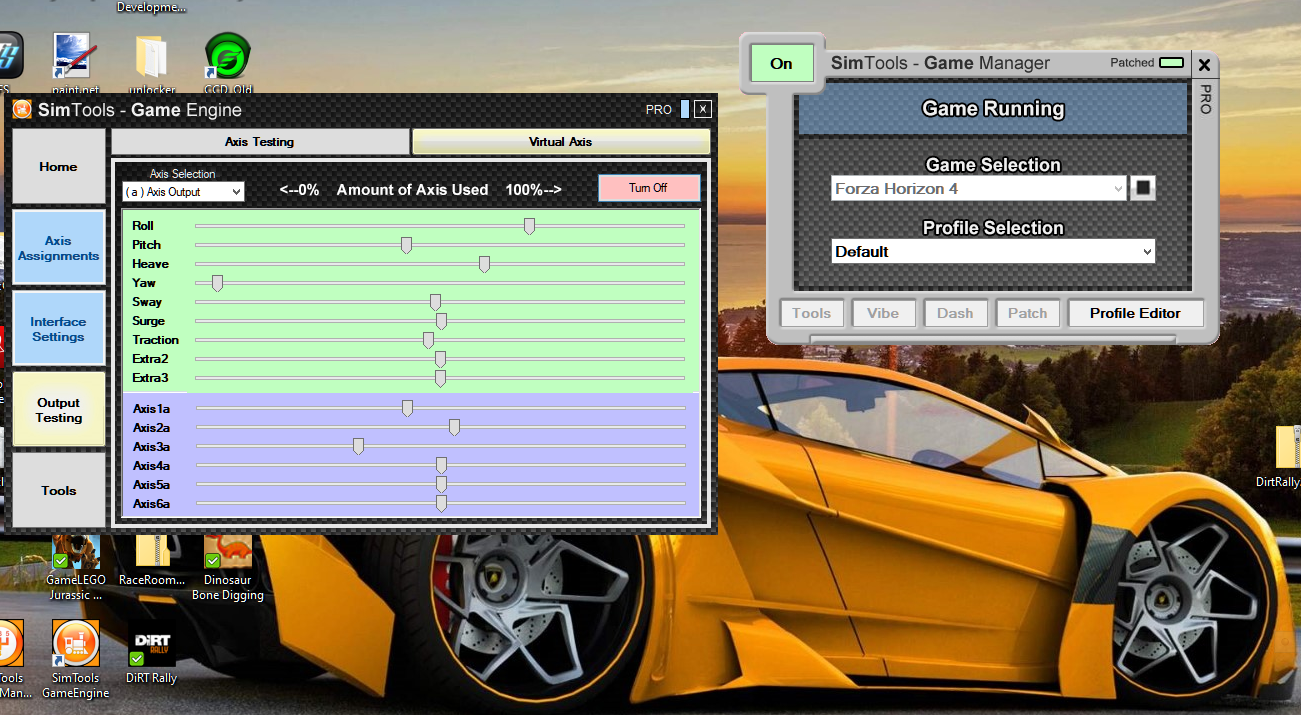Click the Game Running status banner
Screen dimensions: 1301x715
[993, 108]
